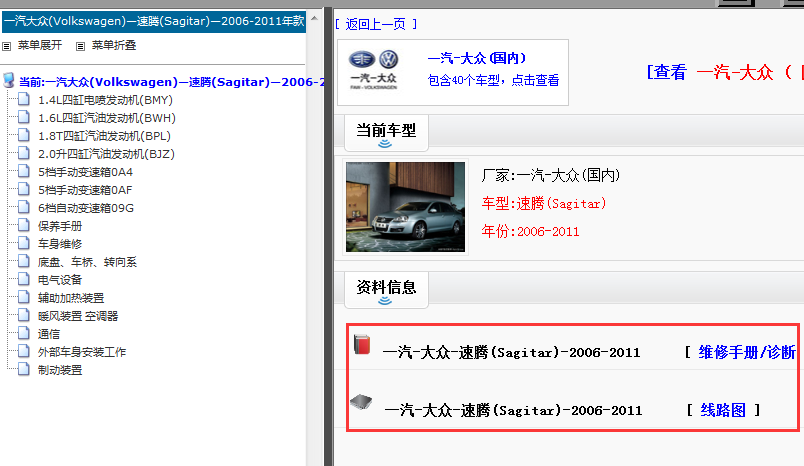Click the red book repair manual icon
This screenshot has width=804, height=466.
362,345
